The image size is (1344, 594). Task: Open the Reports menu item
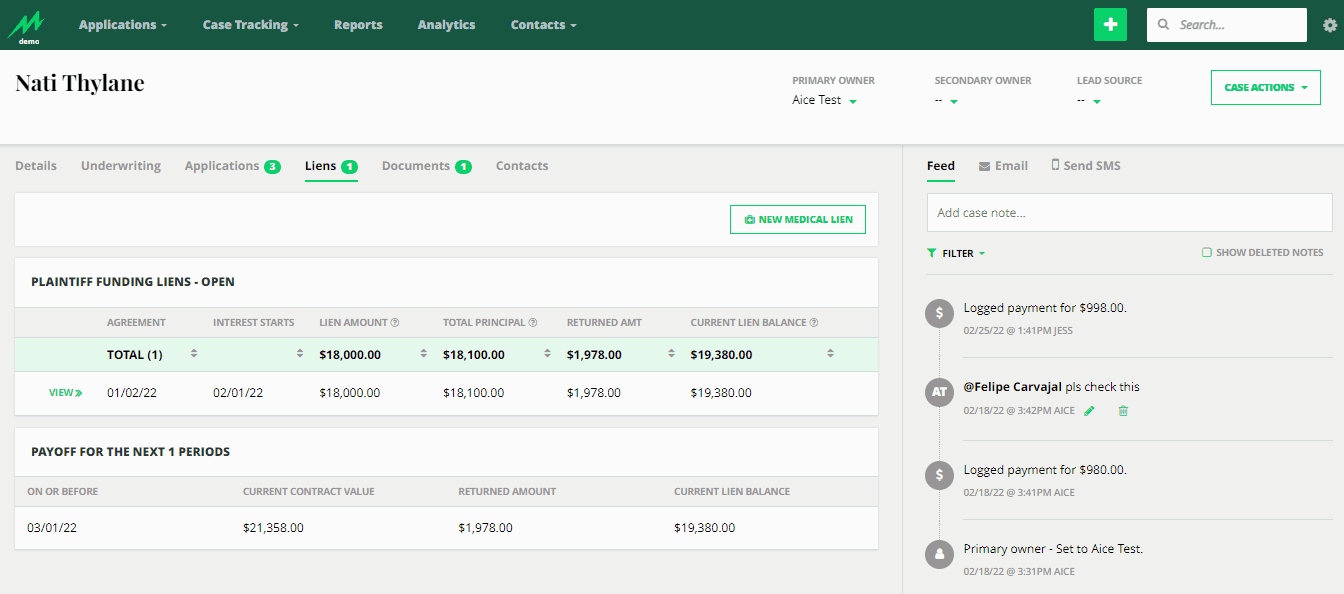[358, 25]
